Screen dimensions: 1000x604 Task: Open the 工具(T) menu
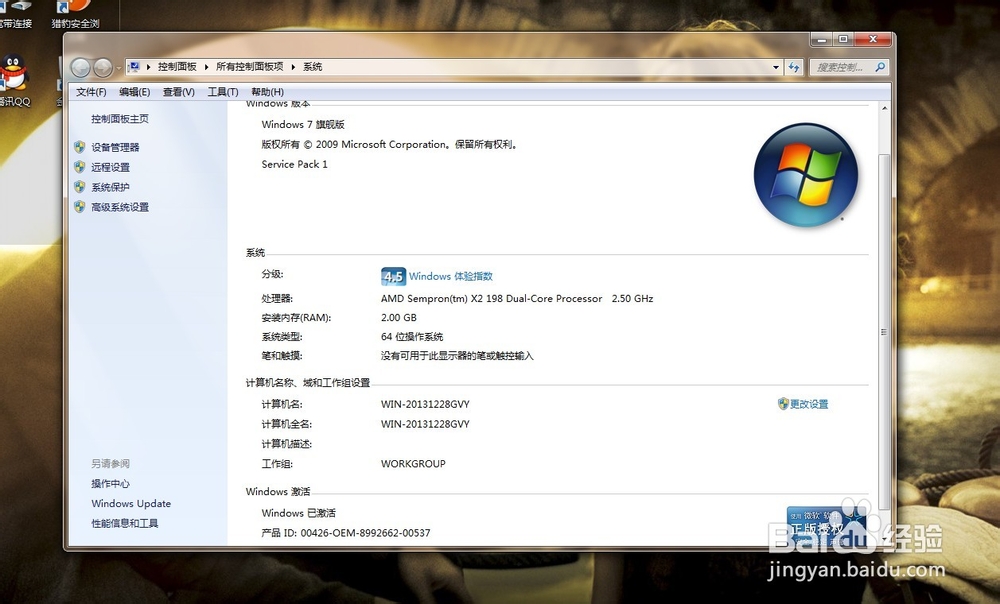[x=223, y=92]
